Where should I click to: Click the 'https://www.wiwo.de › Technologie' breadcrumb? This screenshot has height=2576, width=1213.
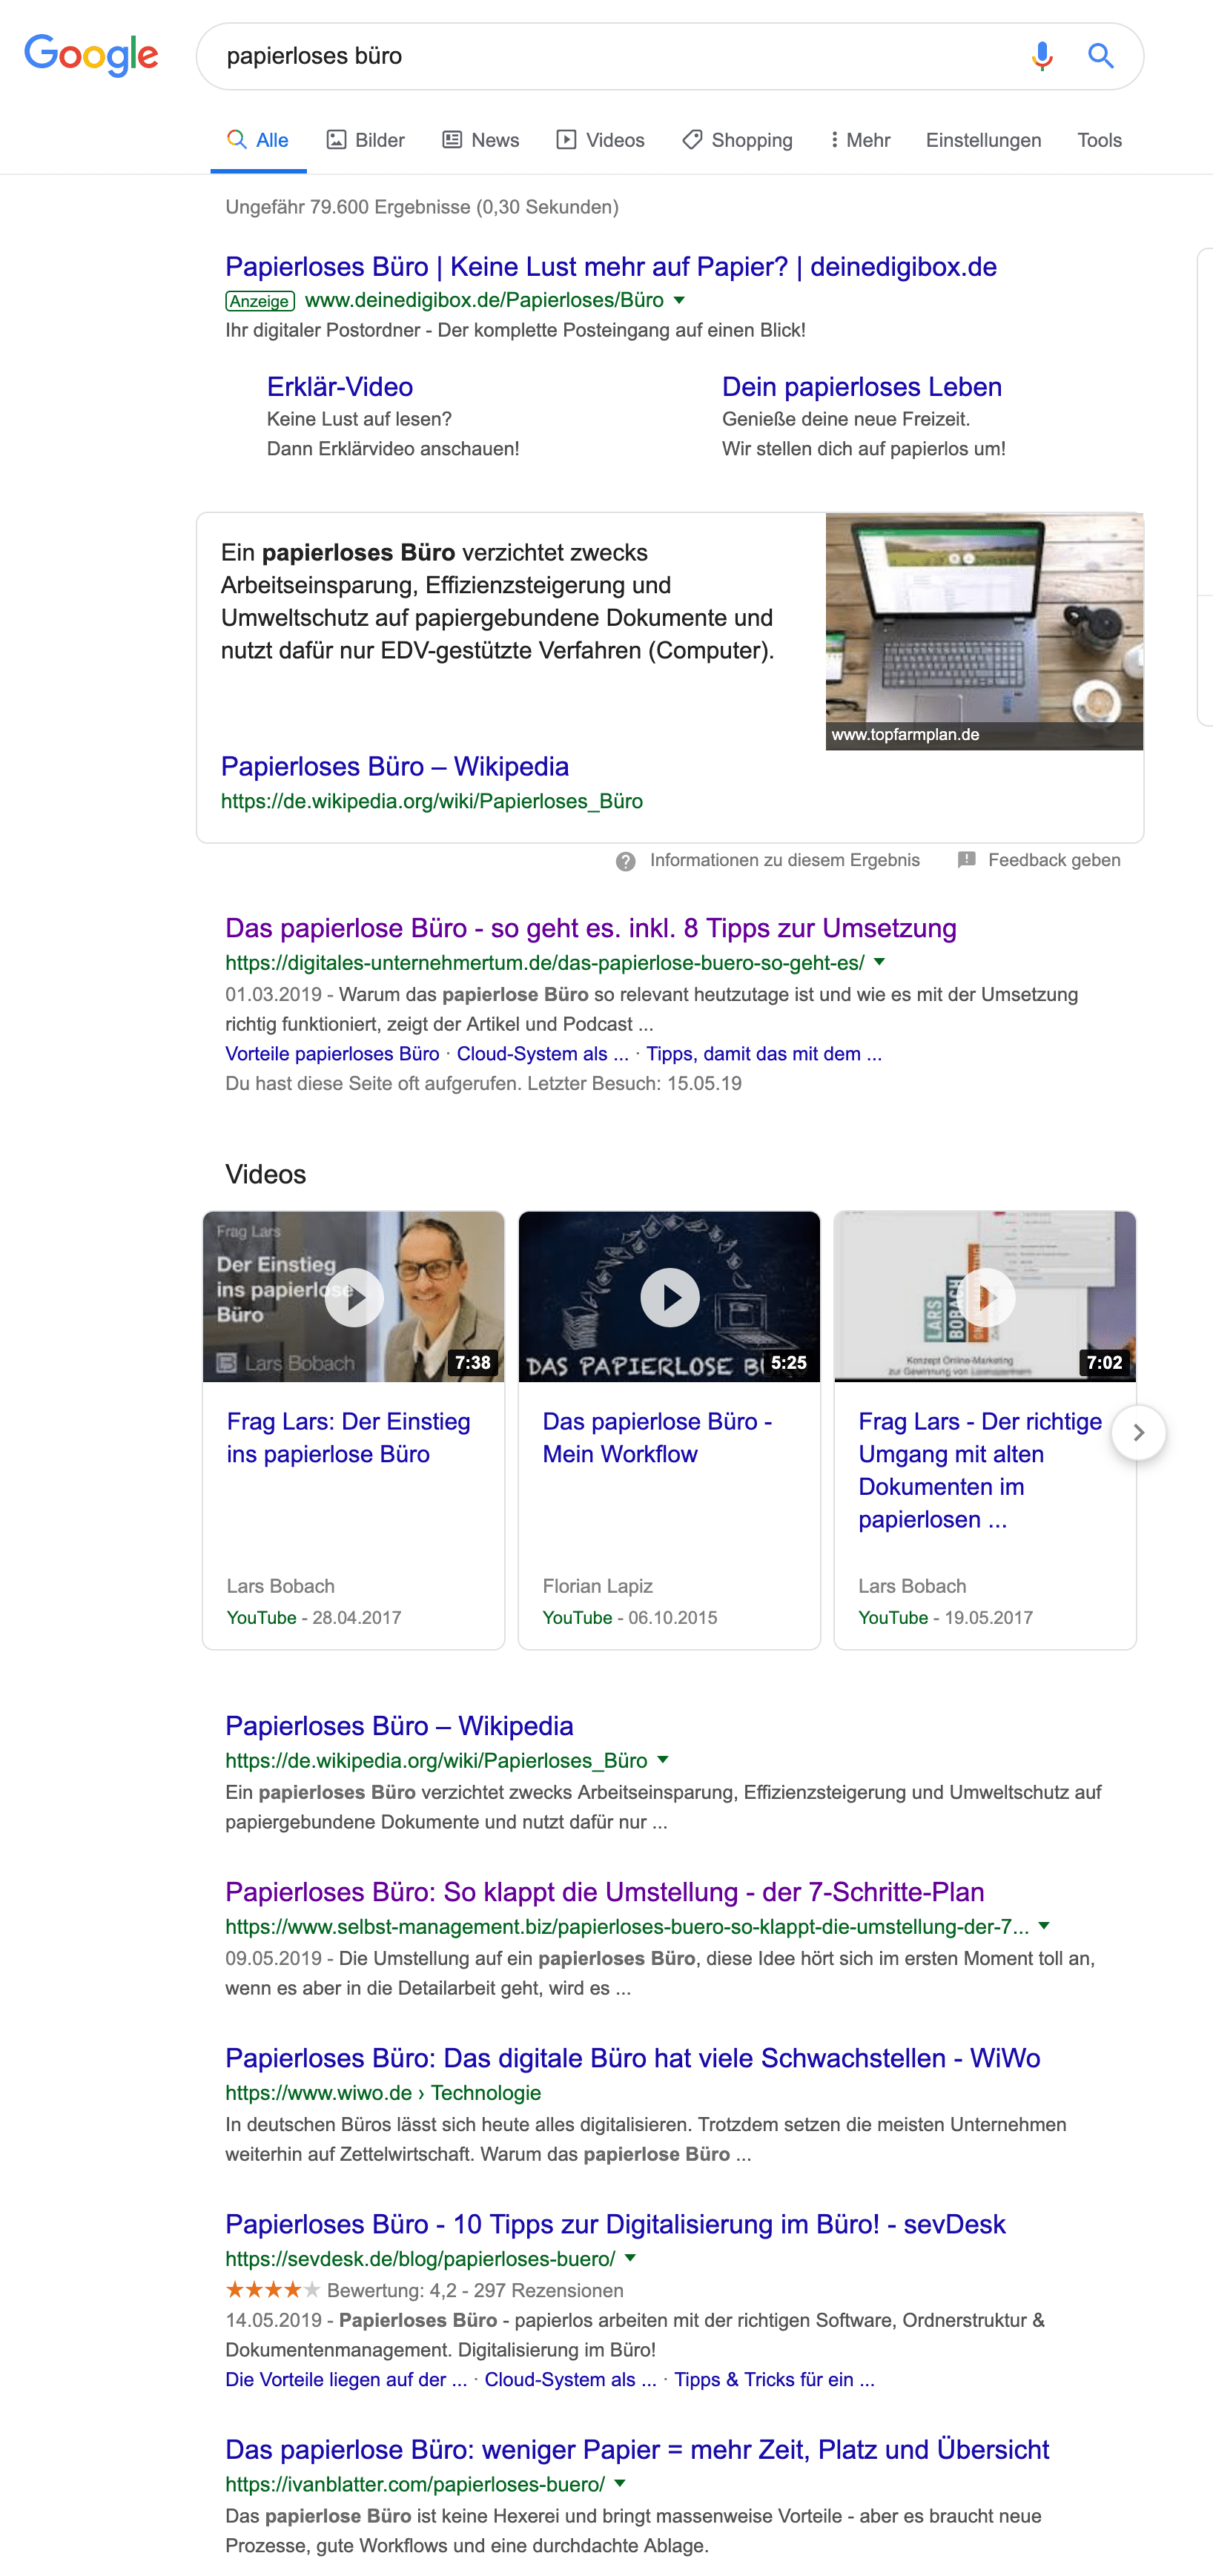(383, 2093)
